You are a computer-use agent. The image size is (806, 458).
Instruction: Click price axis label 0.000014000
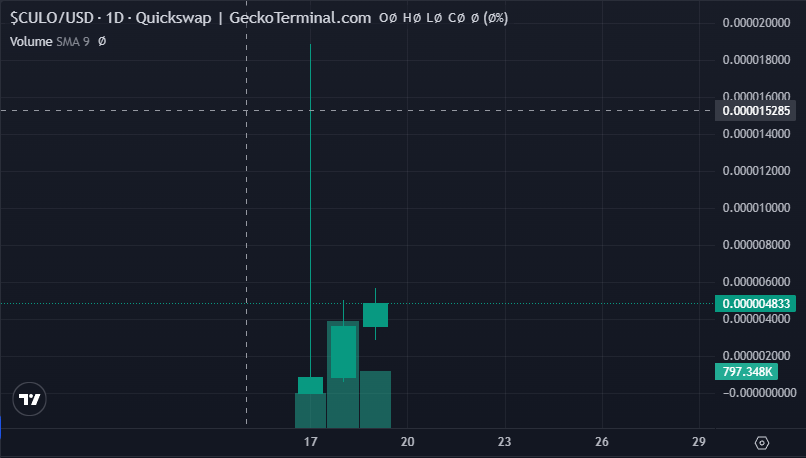point(756,134)
